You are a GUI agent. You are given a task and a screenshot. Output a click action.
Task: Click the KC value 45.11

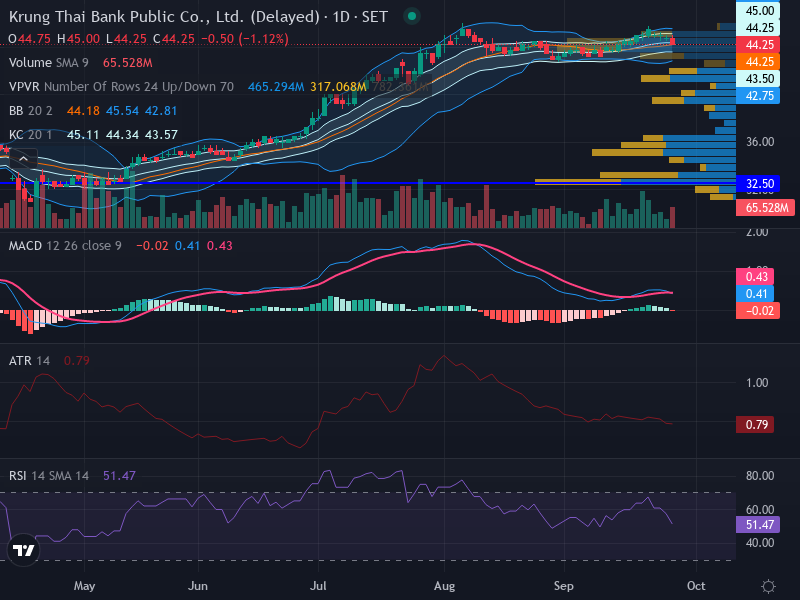click(x=83, y=135)
